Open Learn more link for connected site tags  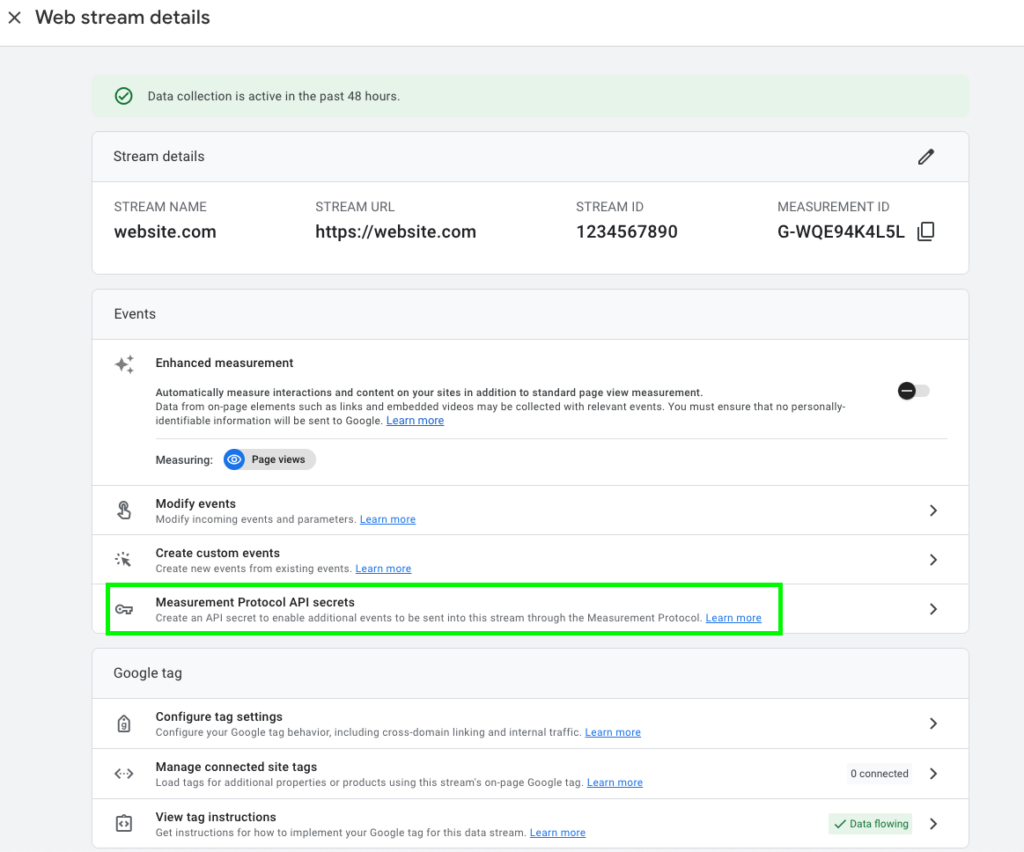tap(615, 783)
